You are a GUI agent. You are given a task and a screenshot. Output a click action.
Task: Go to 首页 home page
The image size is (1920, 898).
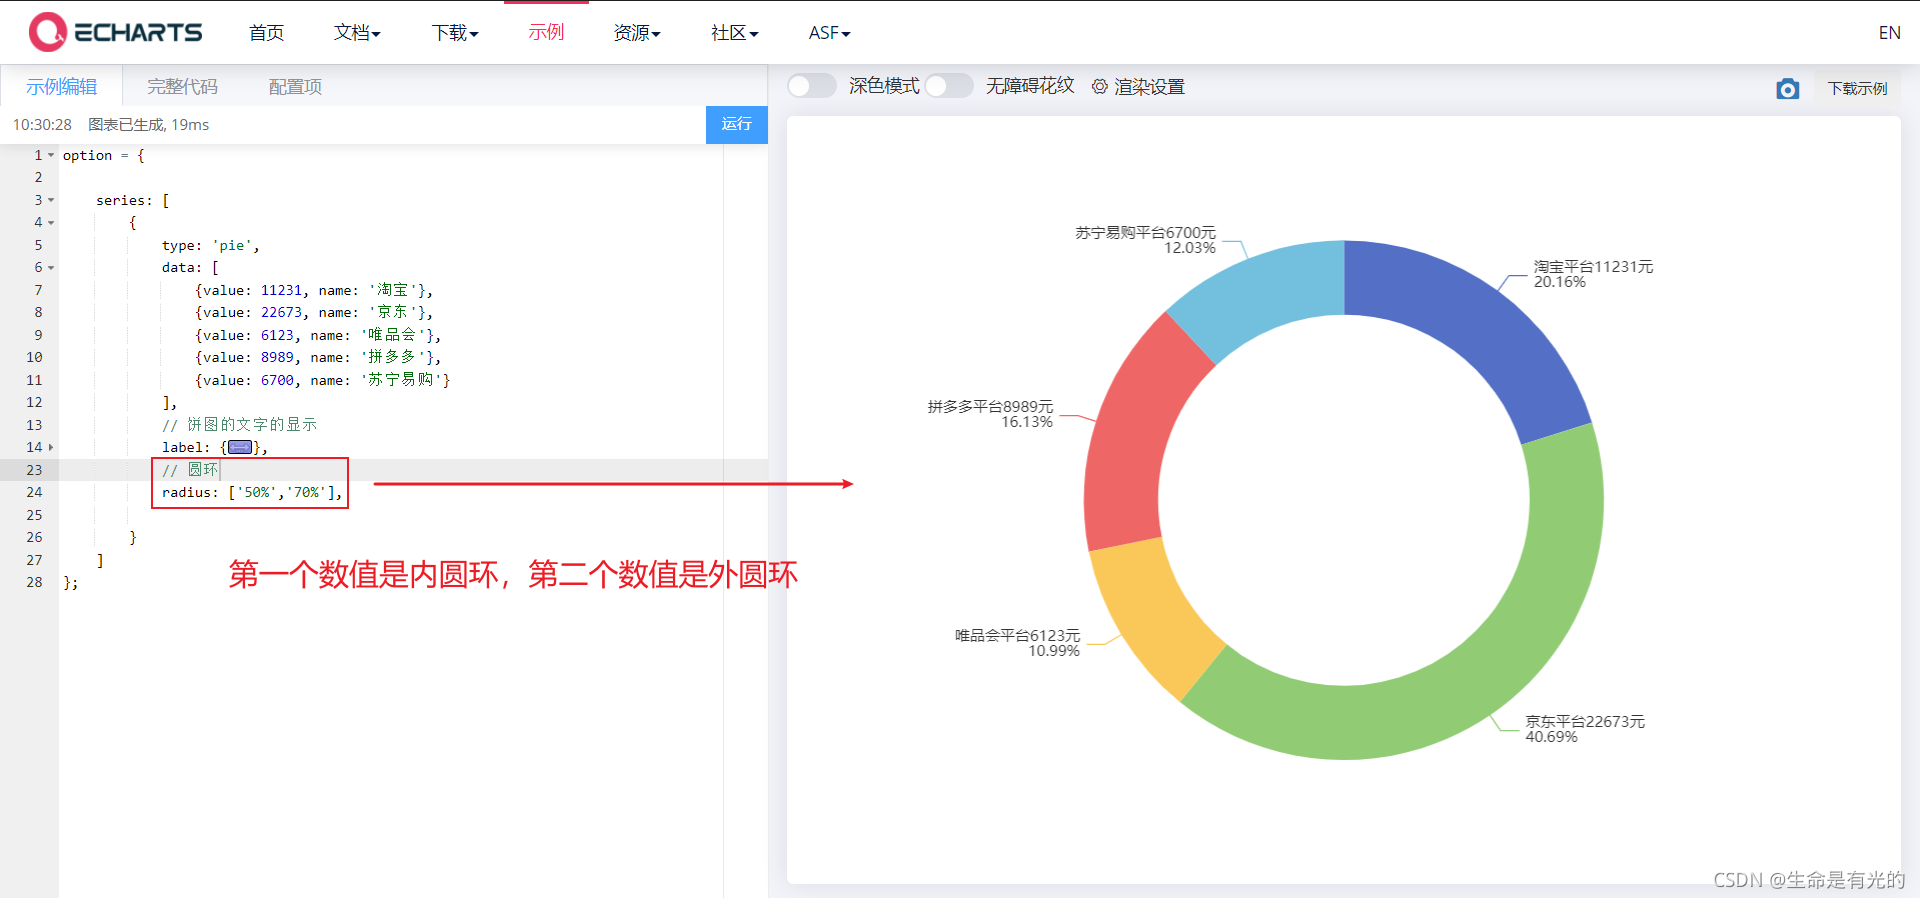coord(266,33)
